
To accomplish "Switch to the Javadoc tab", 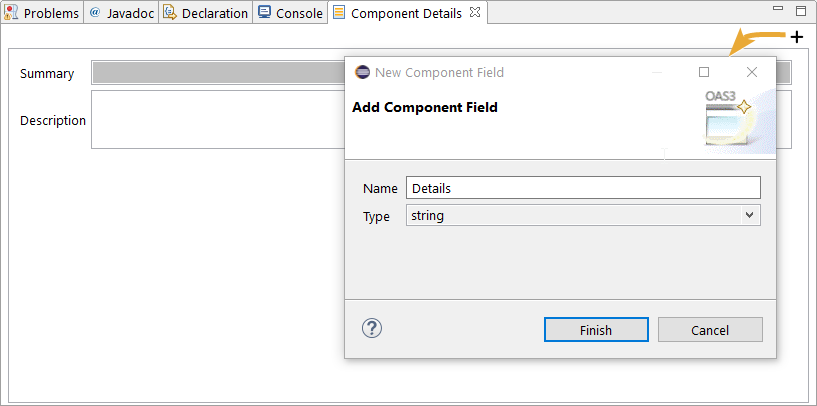I will pos(121,13).
